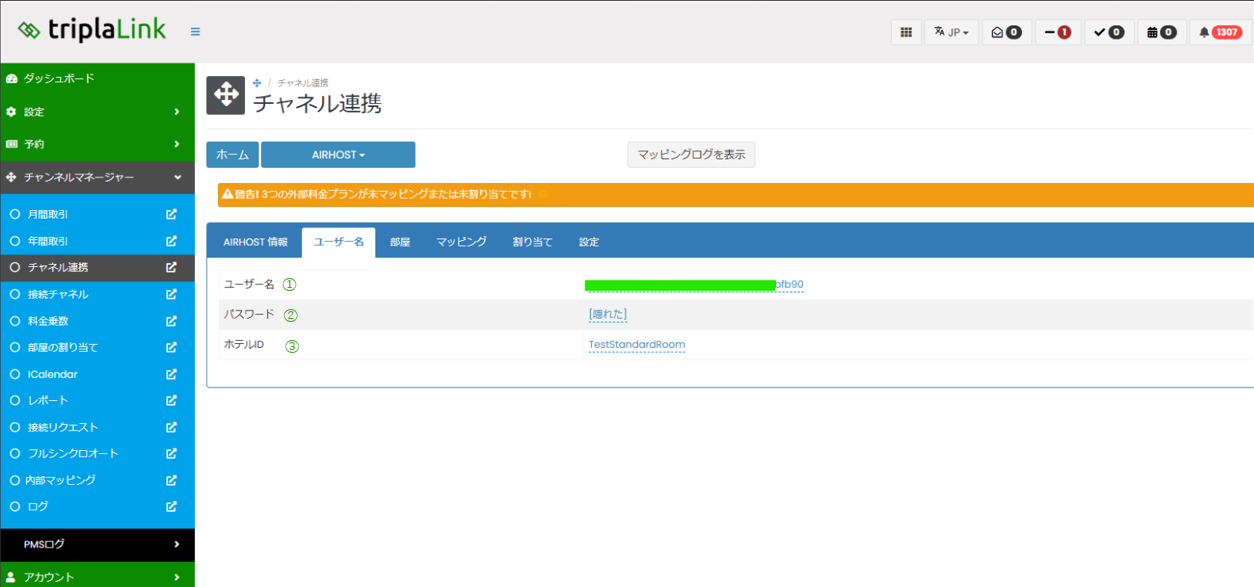Switch to the AIRHOST 情報 tab
The image size is (1254, 587).
tap(255, 242)
